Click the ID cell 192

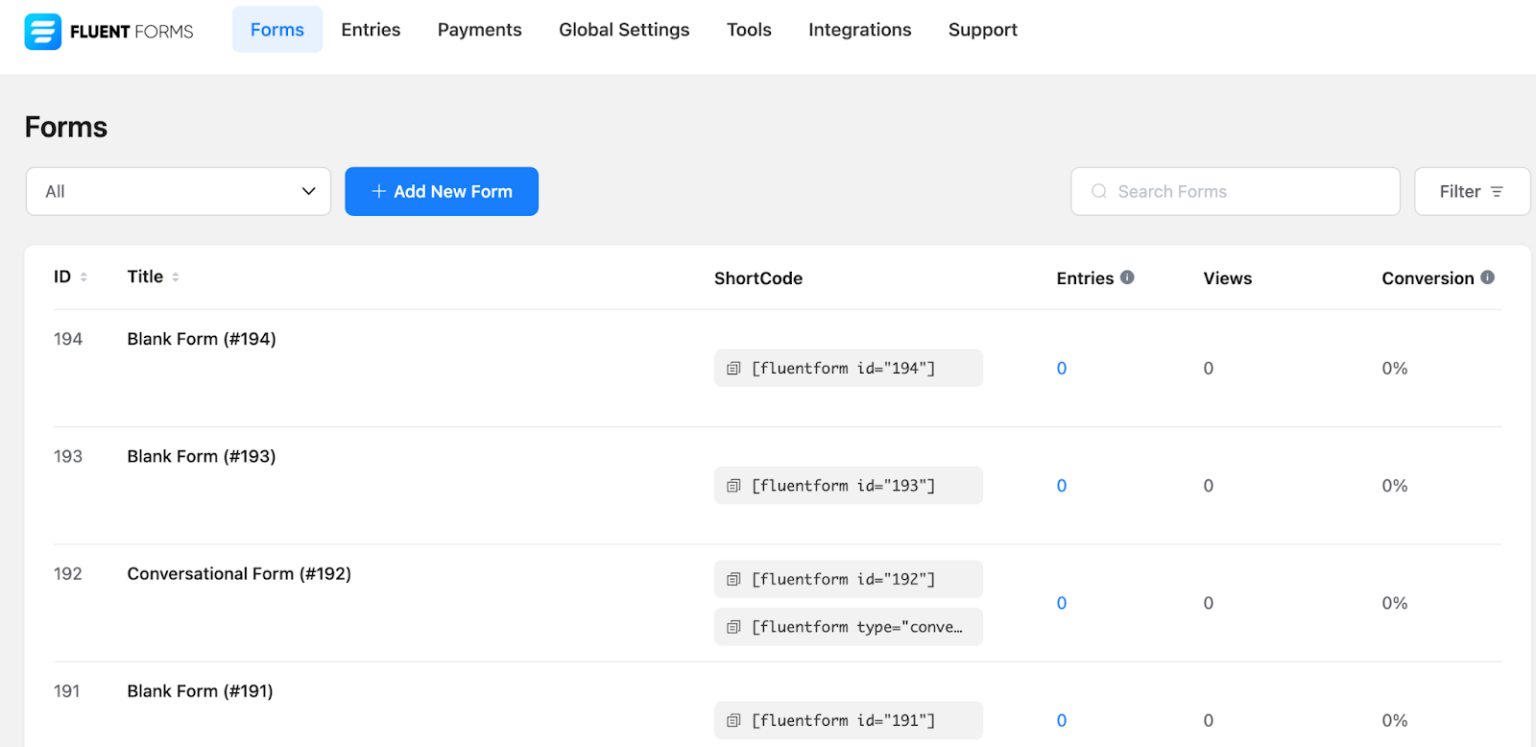click(x=68, y=574)
